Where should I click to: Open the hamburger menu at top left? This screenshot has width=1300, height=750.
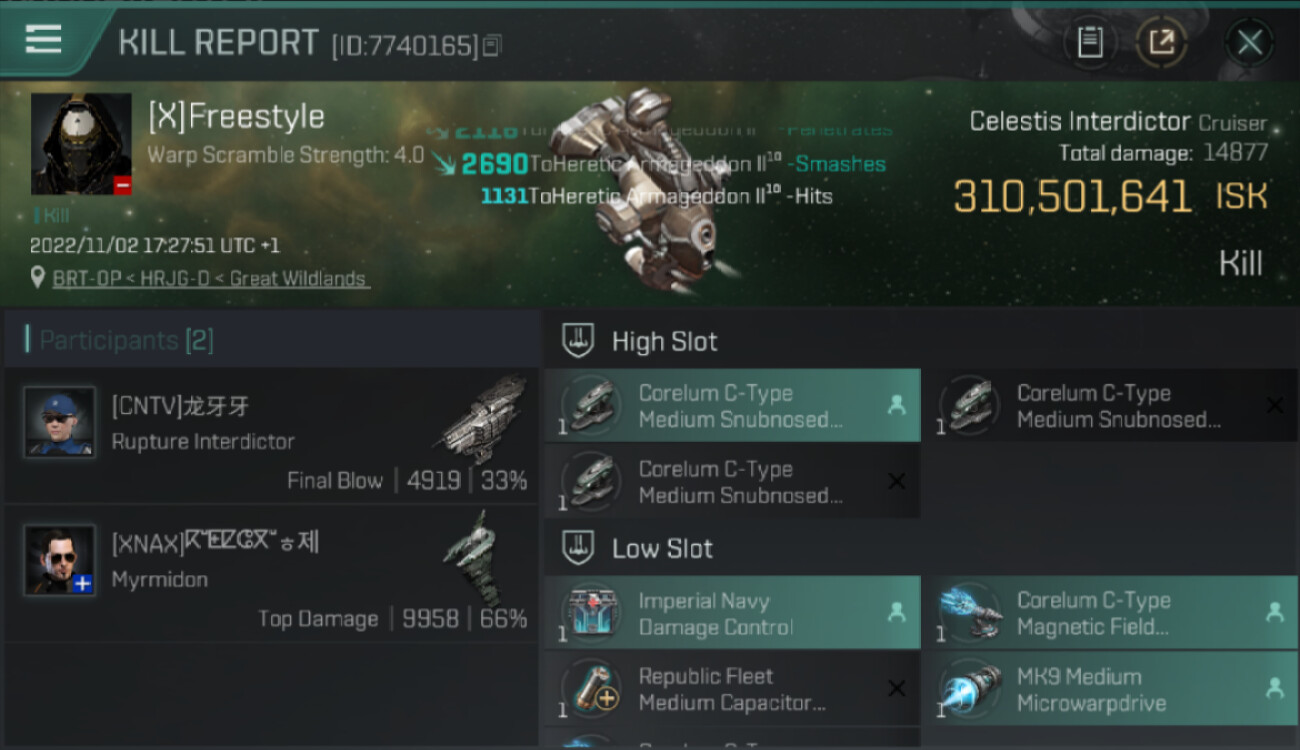(43, 39)
